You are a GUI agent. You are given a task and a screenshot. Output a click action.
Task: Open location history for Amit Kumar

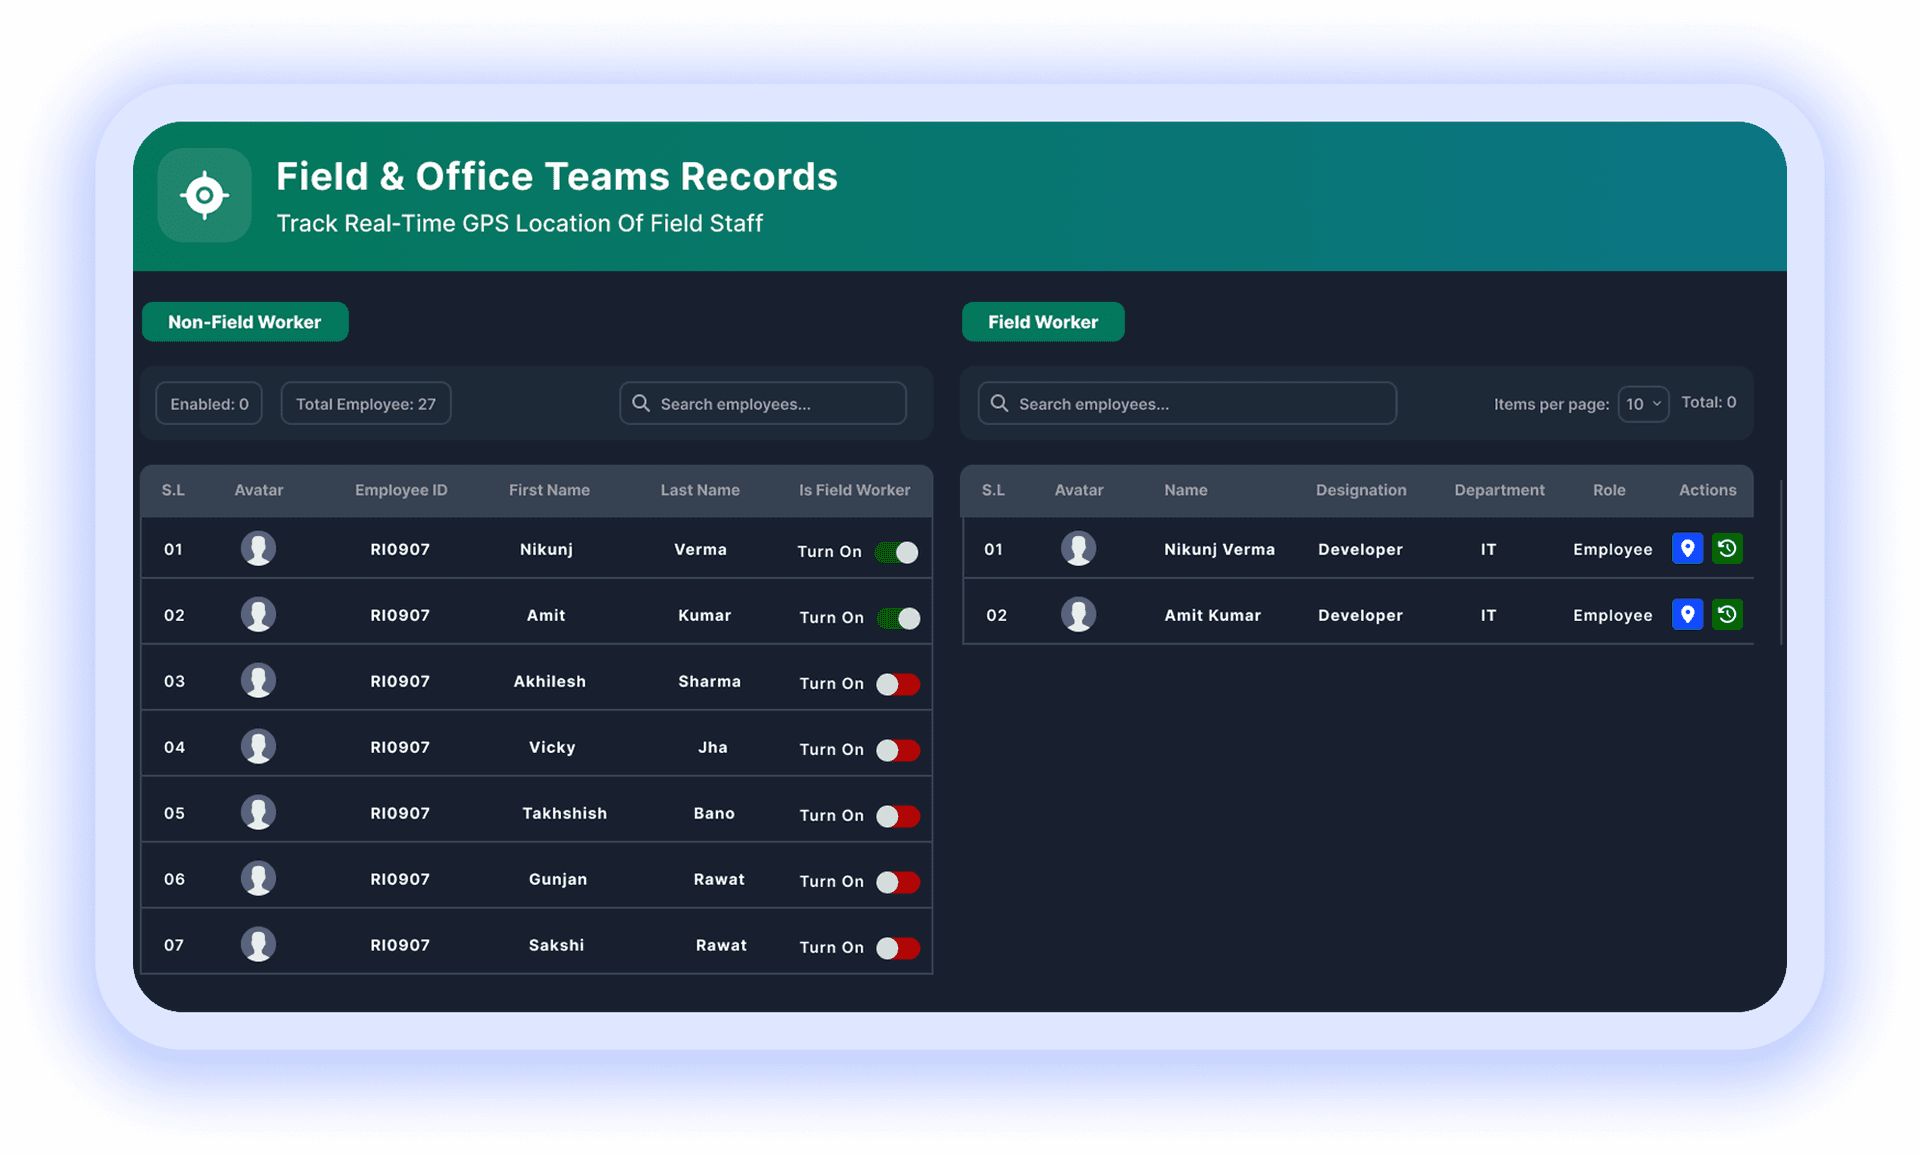coord(1728,614)
